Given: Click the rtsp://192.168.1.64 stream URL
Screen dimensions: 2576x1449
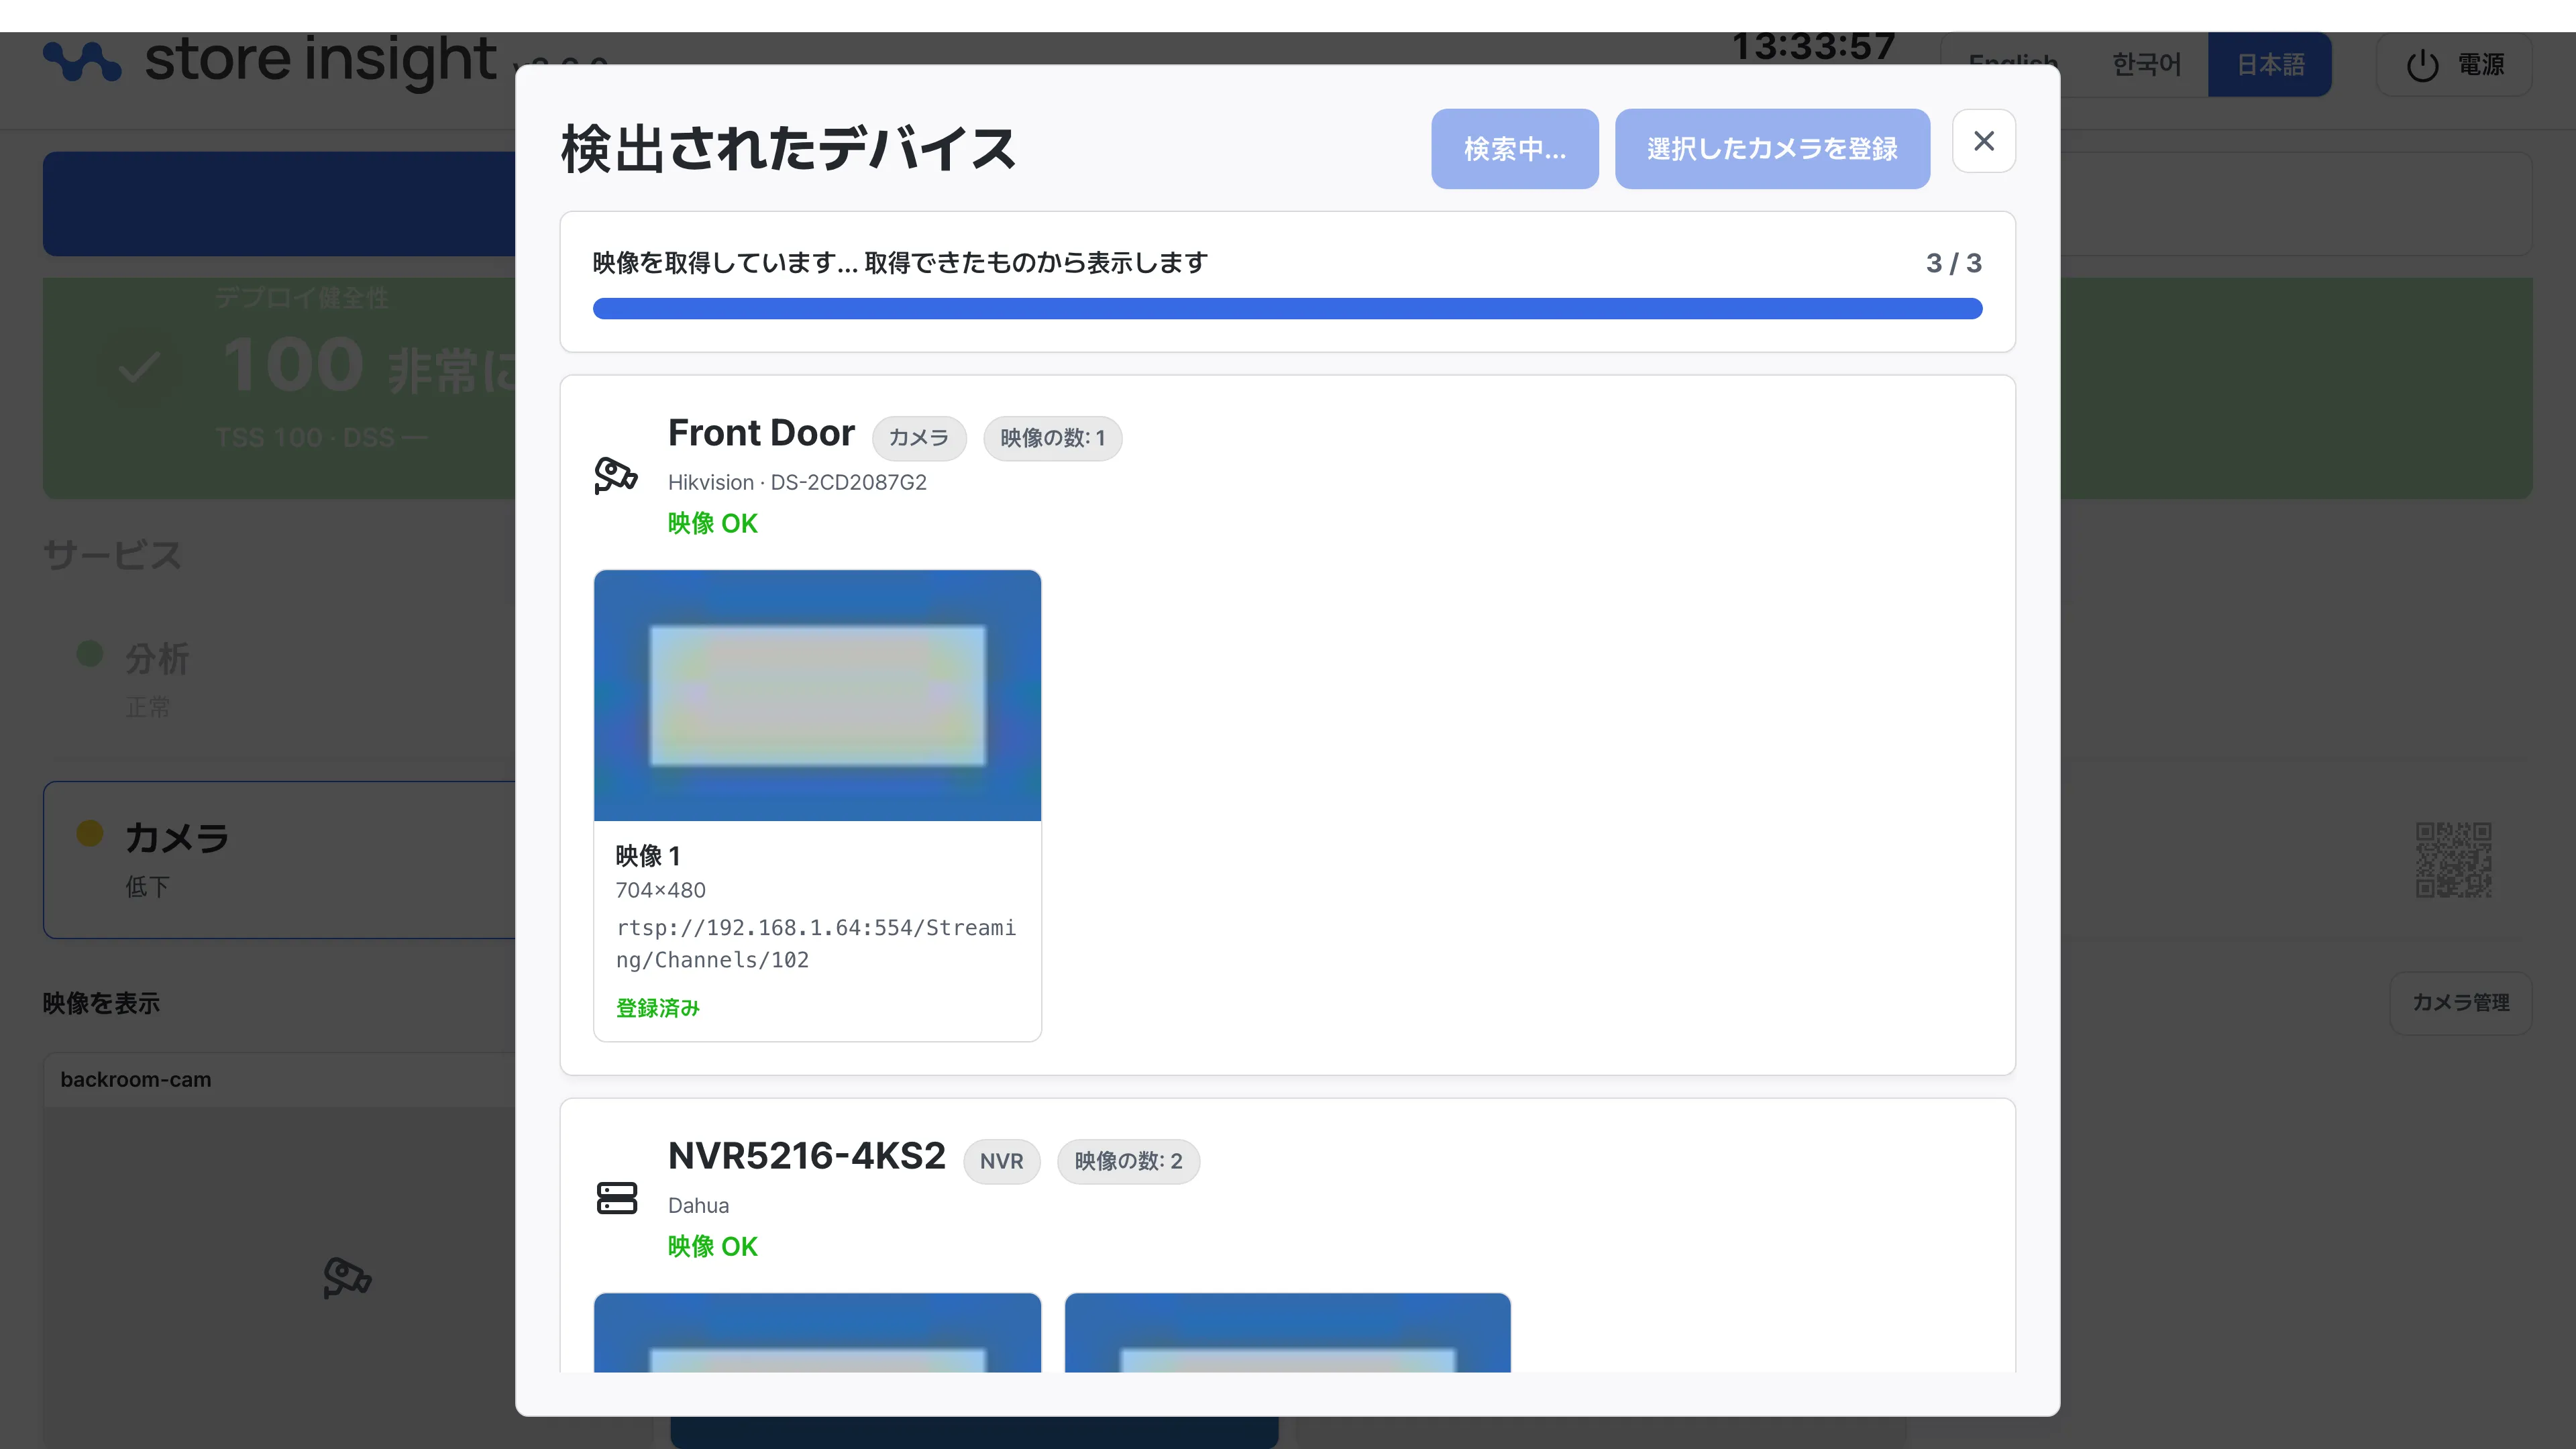Looking at the screenshot, I should coord(816,944).
